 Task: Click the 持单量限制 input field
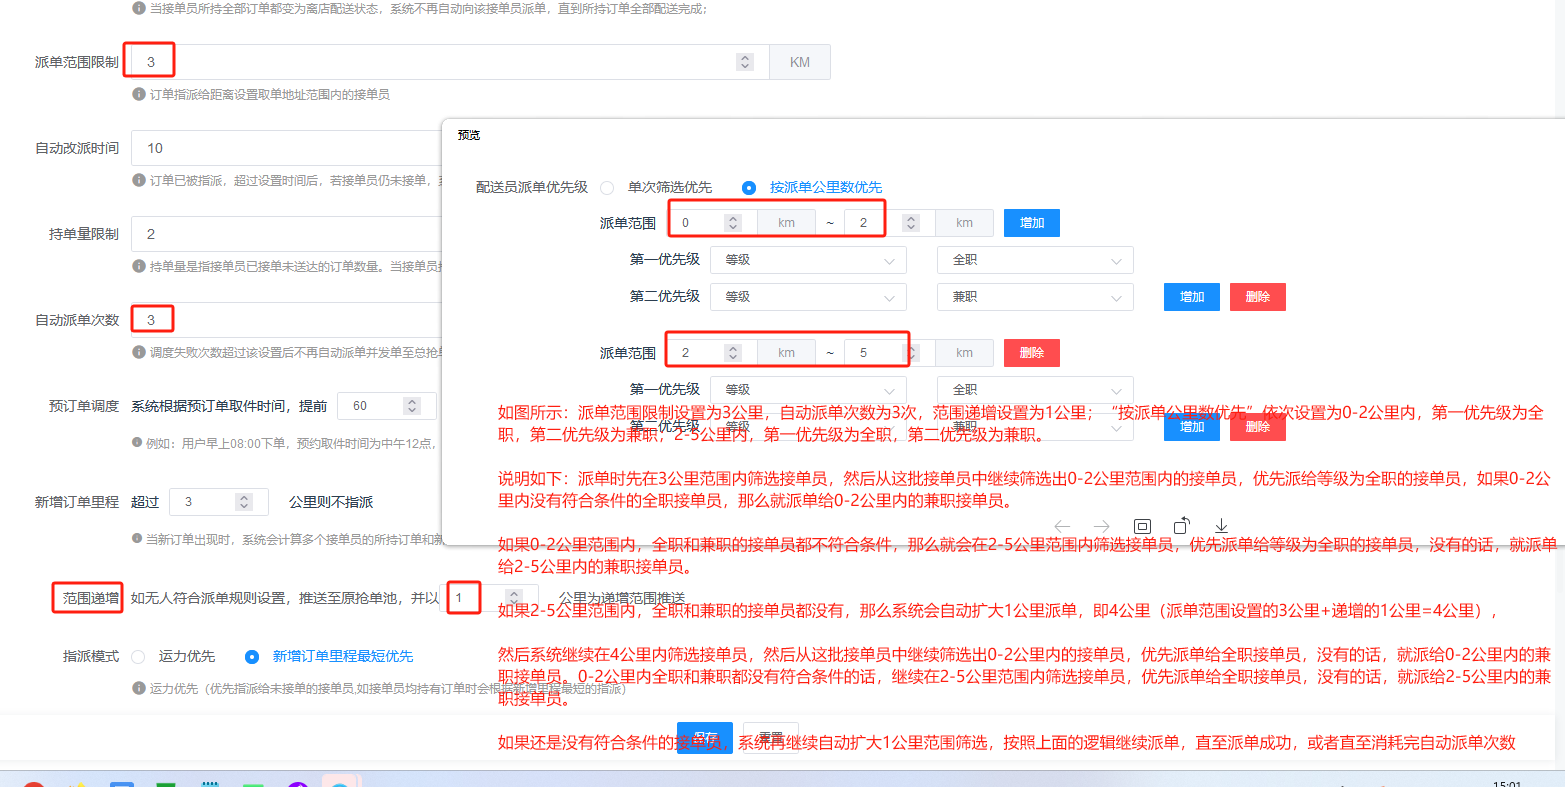pos(286,234)
